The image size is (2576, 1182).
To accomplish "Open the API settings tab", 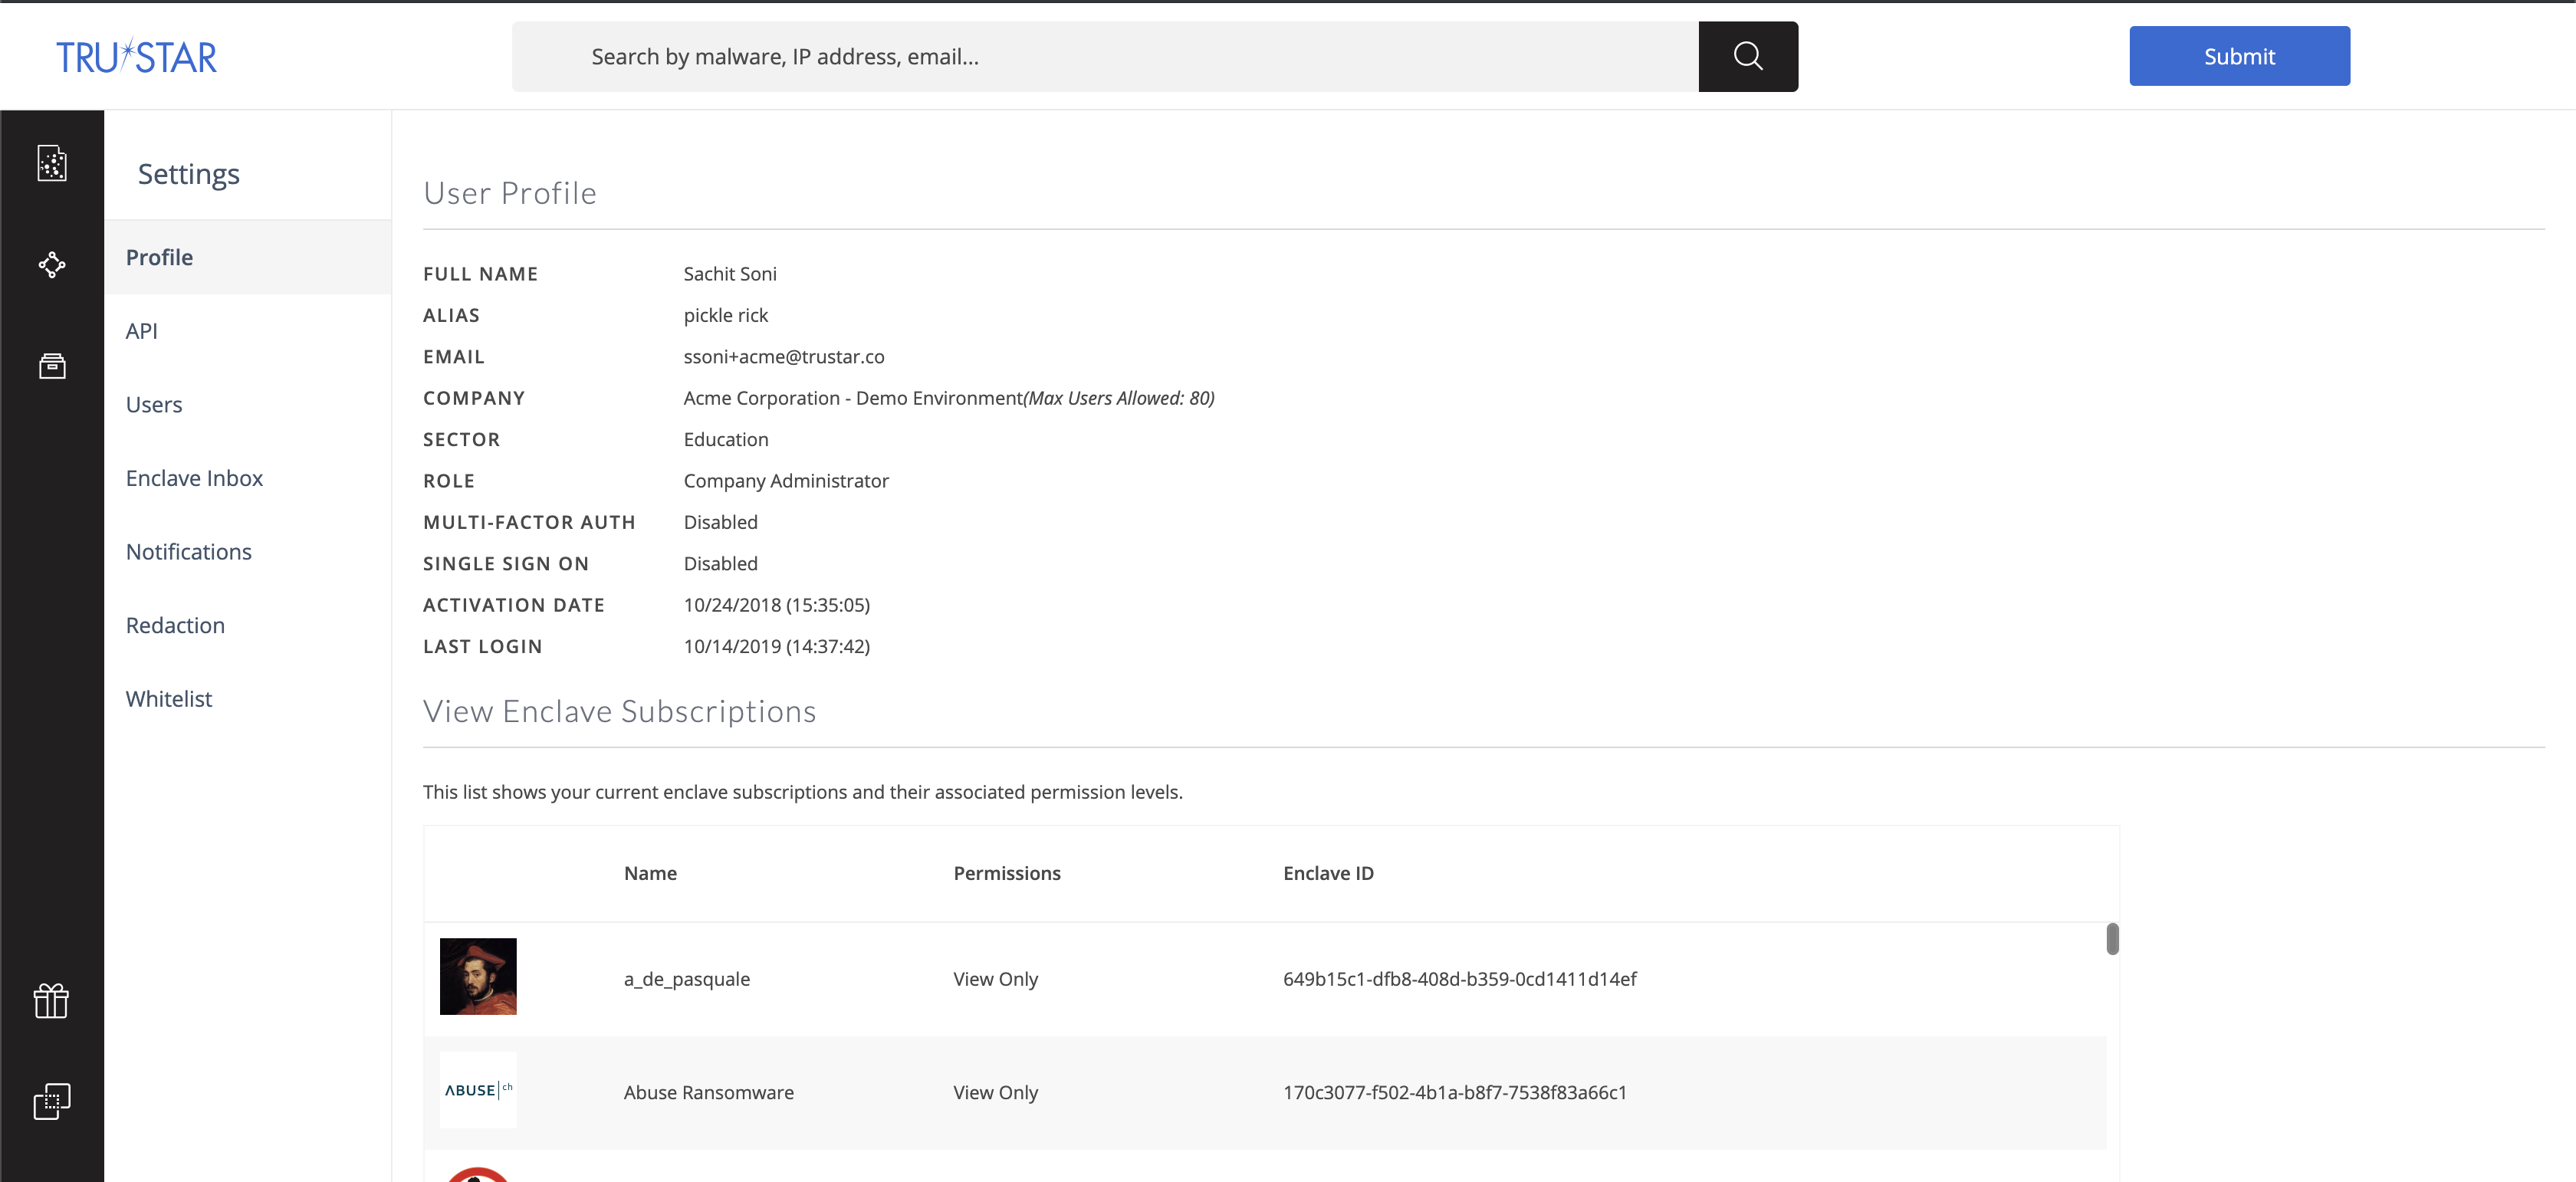I will click(247, 331).
